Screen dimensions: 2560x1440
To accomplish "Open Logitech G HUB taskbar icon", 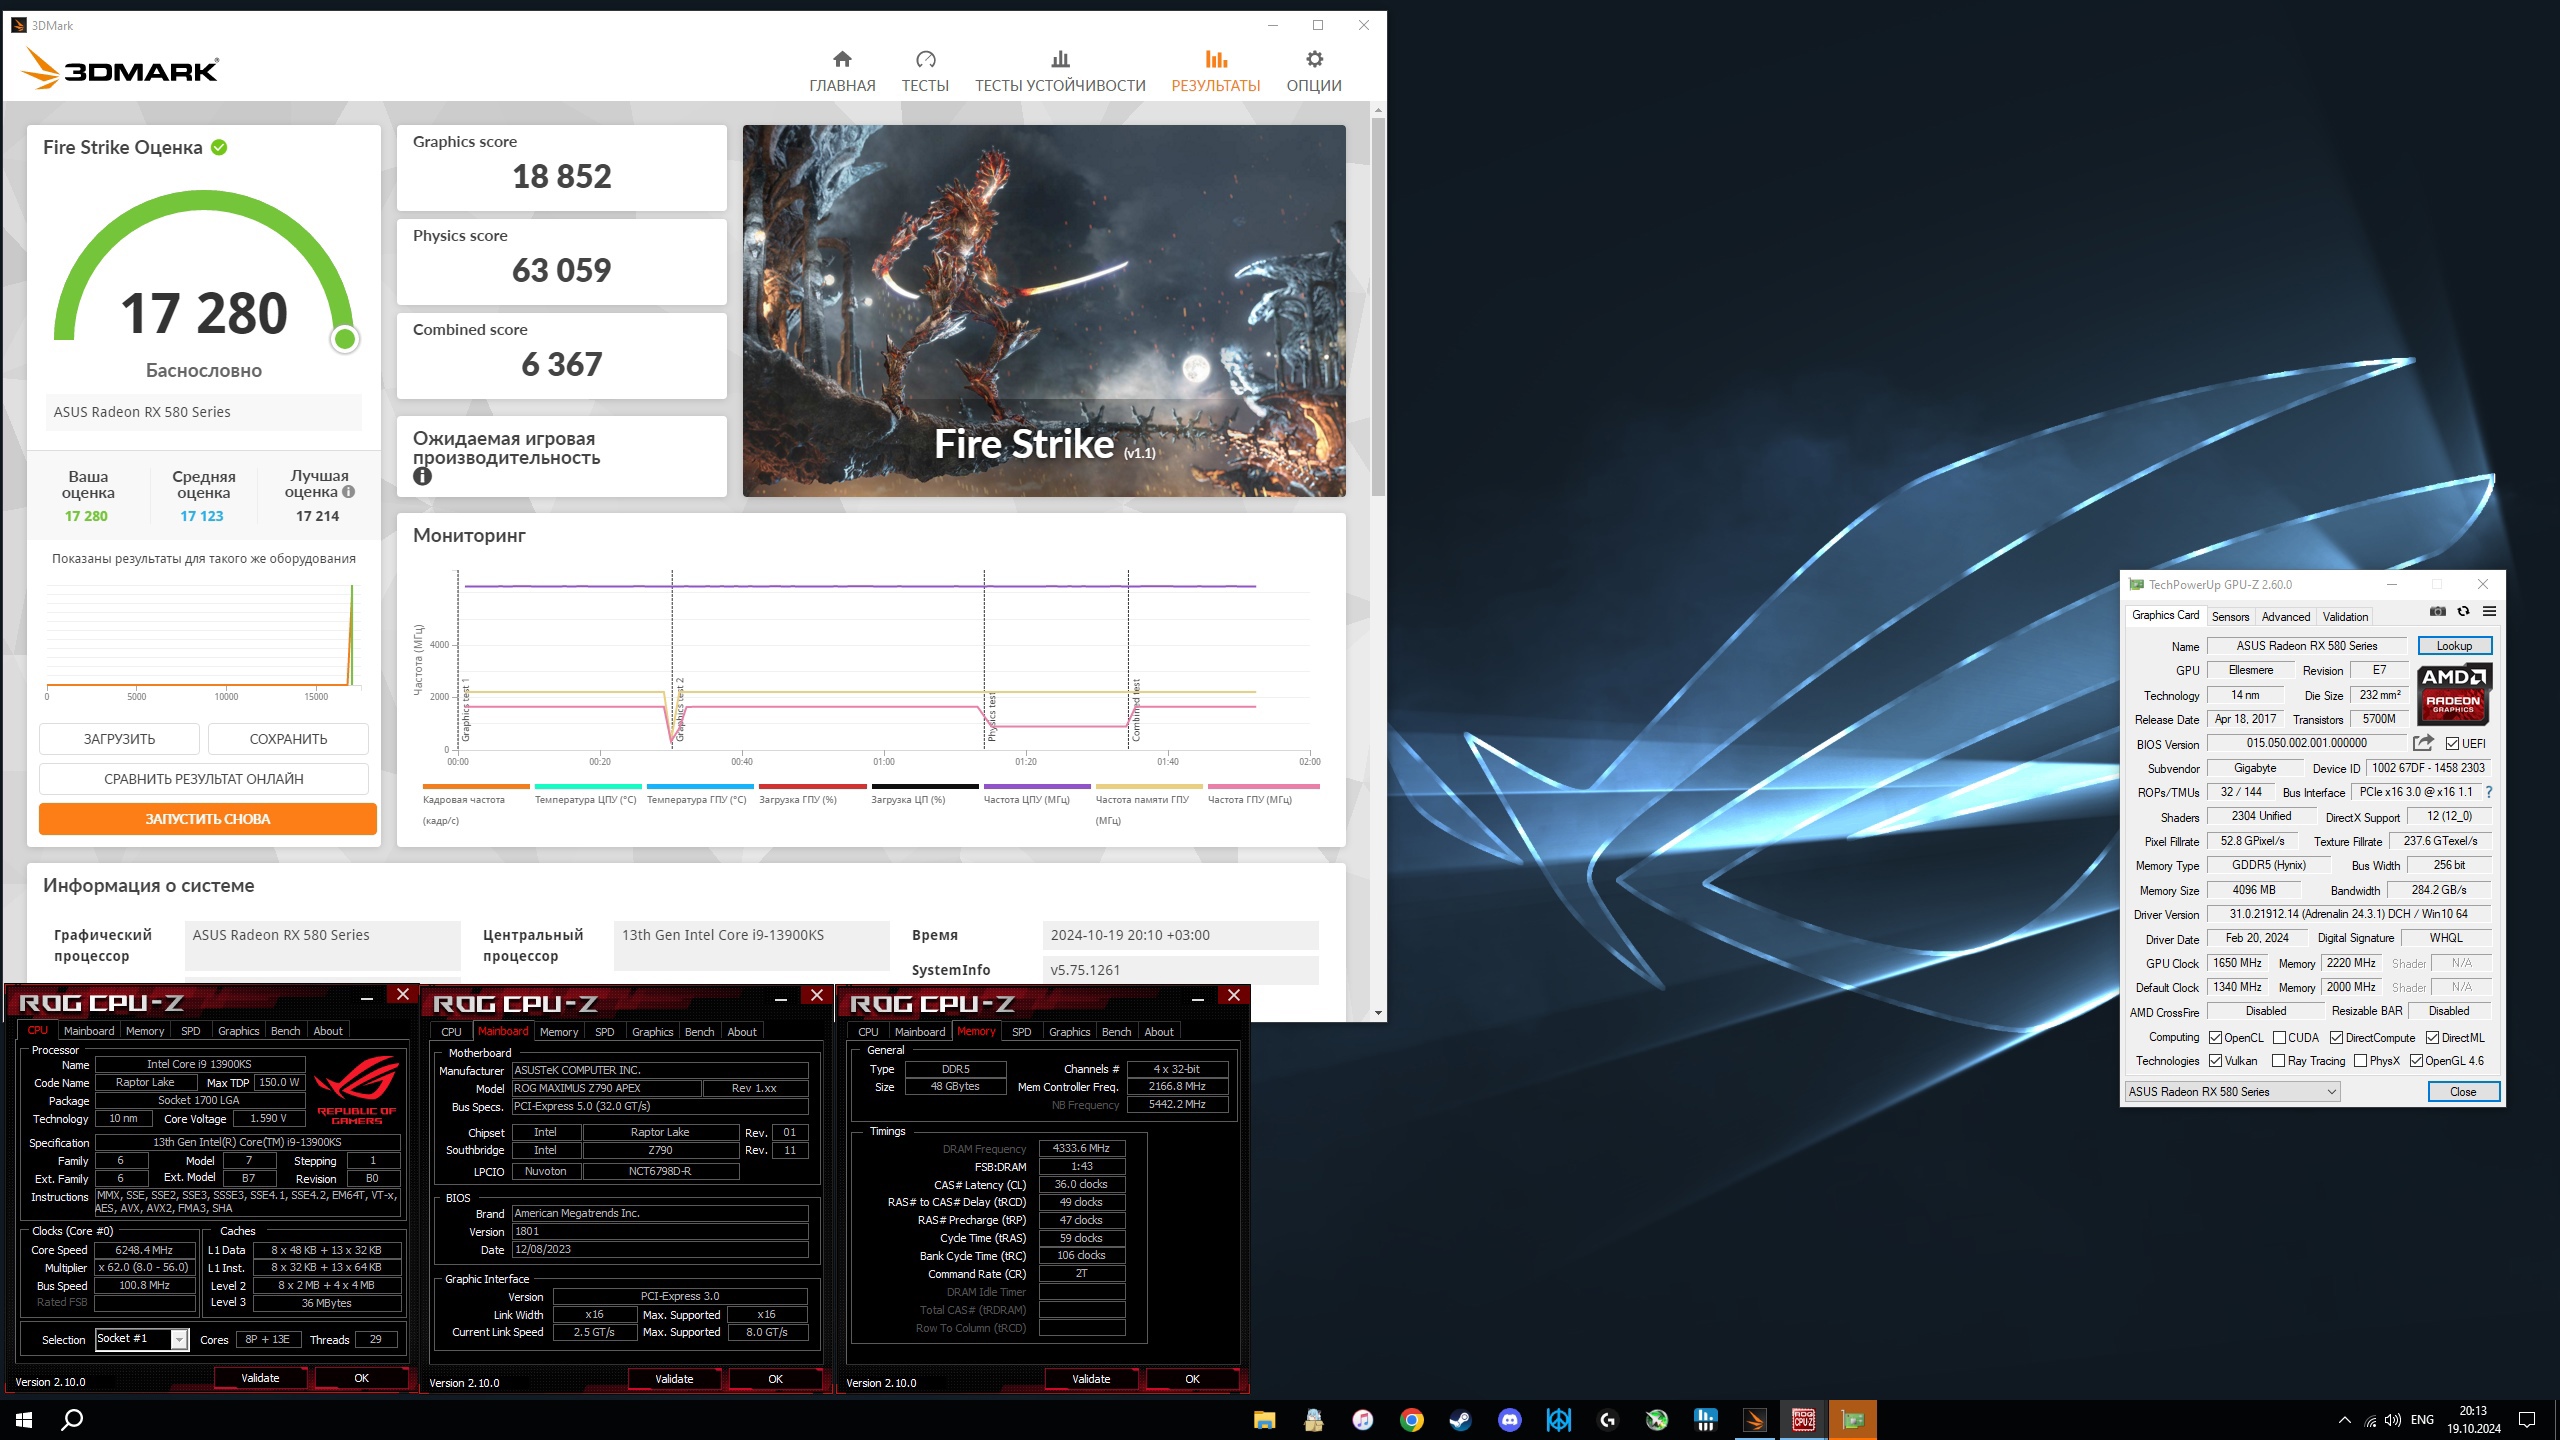I will pos(1607,1420).
